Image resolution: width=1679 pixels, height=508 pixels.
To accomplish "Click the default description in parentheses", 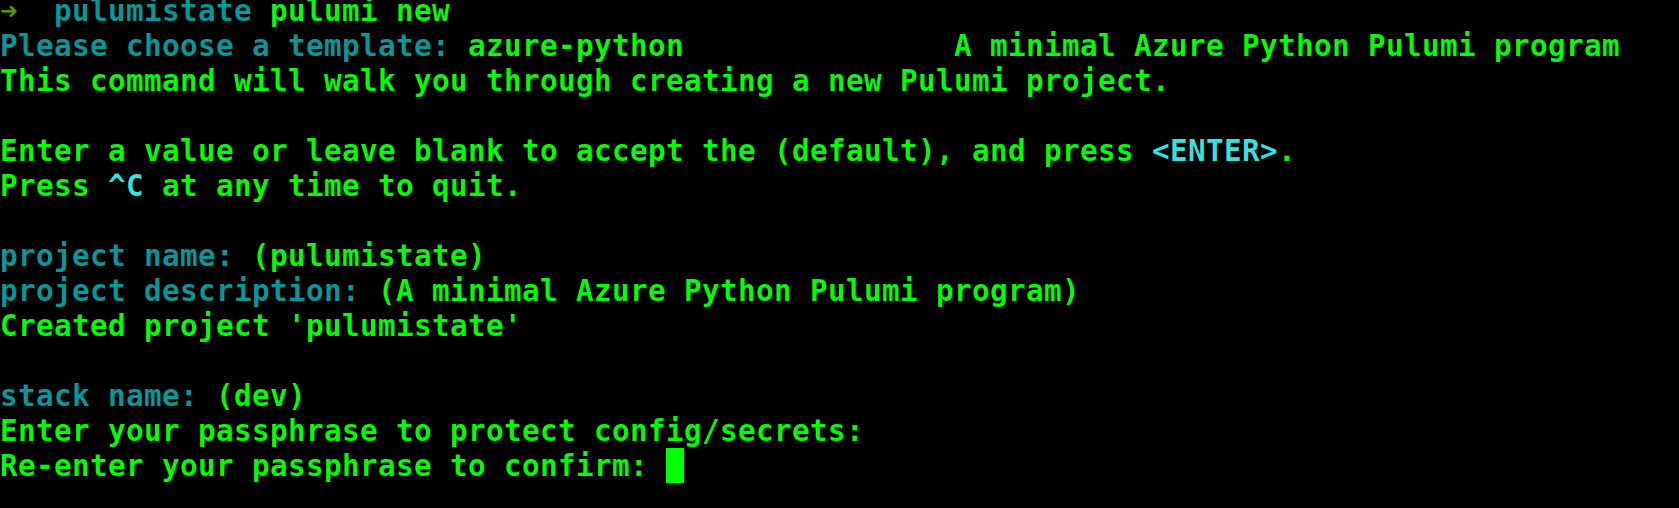I will pos(729,292).
